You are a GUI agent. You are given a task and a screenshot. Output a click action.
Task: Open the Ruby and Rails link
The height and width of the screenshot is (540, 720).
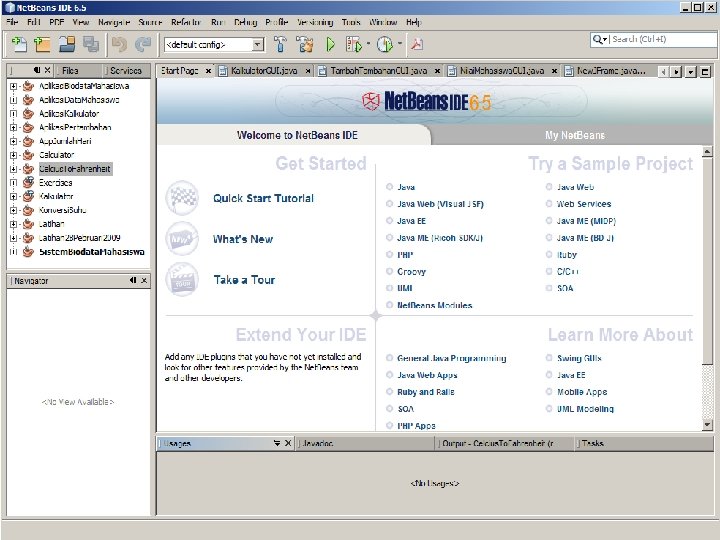(x=426, y=392)
